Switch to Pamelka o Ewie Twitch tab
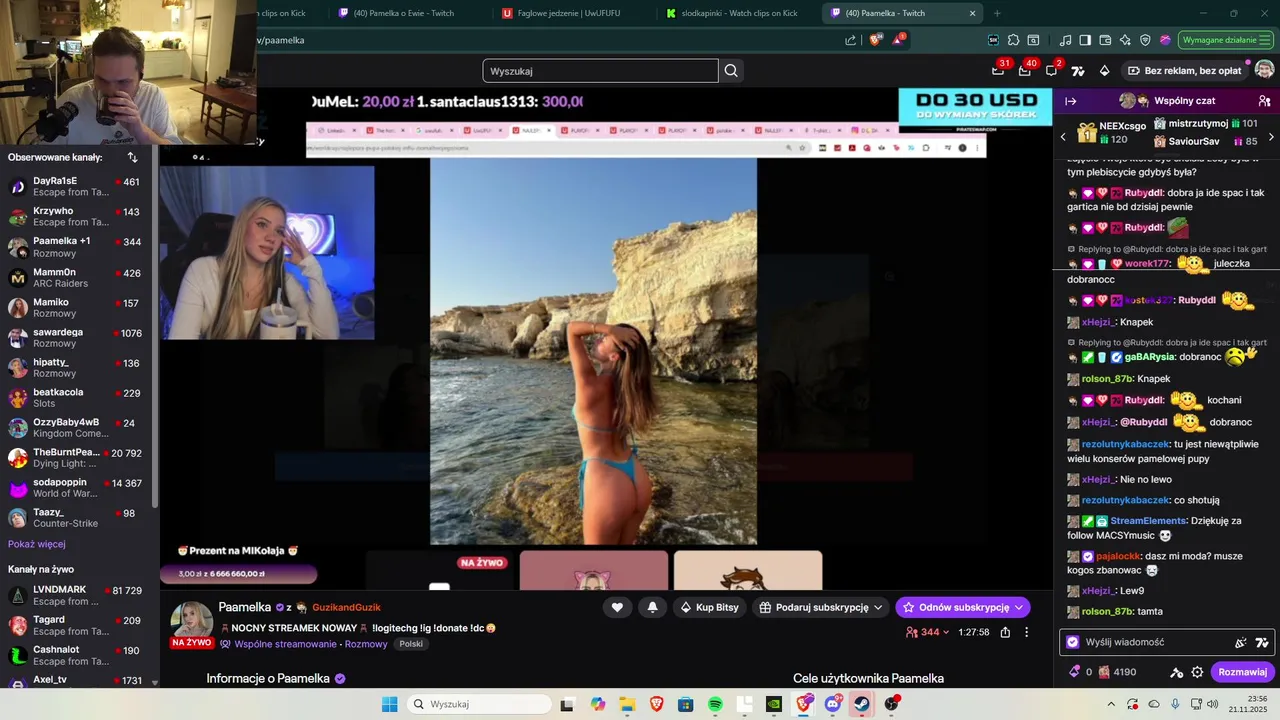 point(408,13)
